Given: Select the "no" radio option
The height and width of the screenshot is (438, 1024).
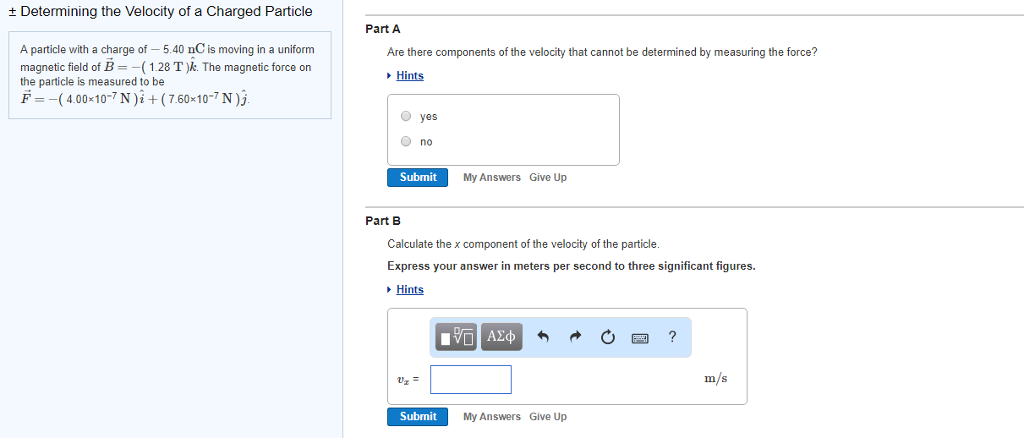Looking at the screenshot, I should (406, 141).
